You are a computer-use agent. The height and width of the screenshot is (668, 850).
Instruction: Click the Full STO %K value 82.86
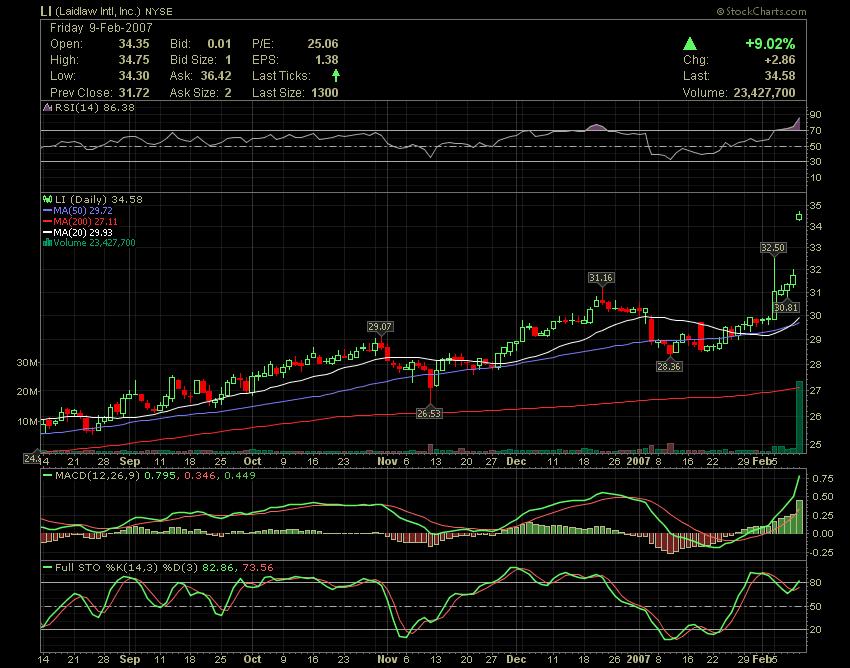coord(218,568)
